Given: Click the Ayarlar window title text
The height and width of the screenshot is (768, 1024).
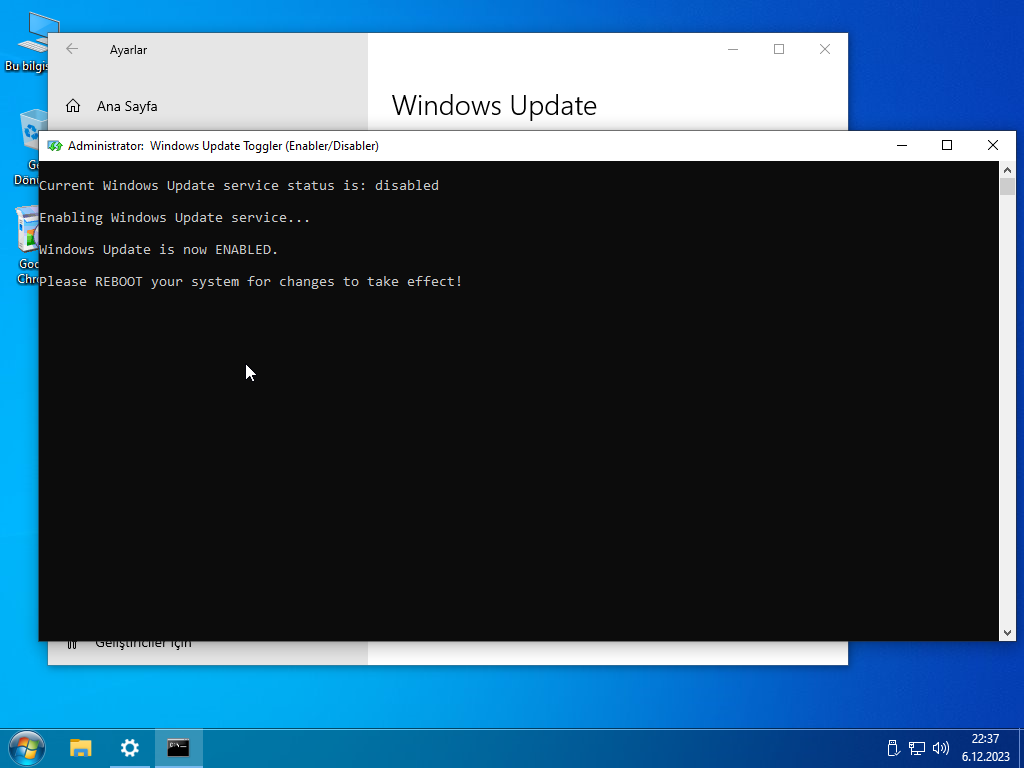Looking at the screenshot, I should 128,50.
